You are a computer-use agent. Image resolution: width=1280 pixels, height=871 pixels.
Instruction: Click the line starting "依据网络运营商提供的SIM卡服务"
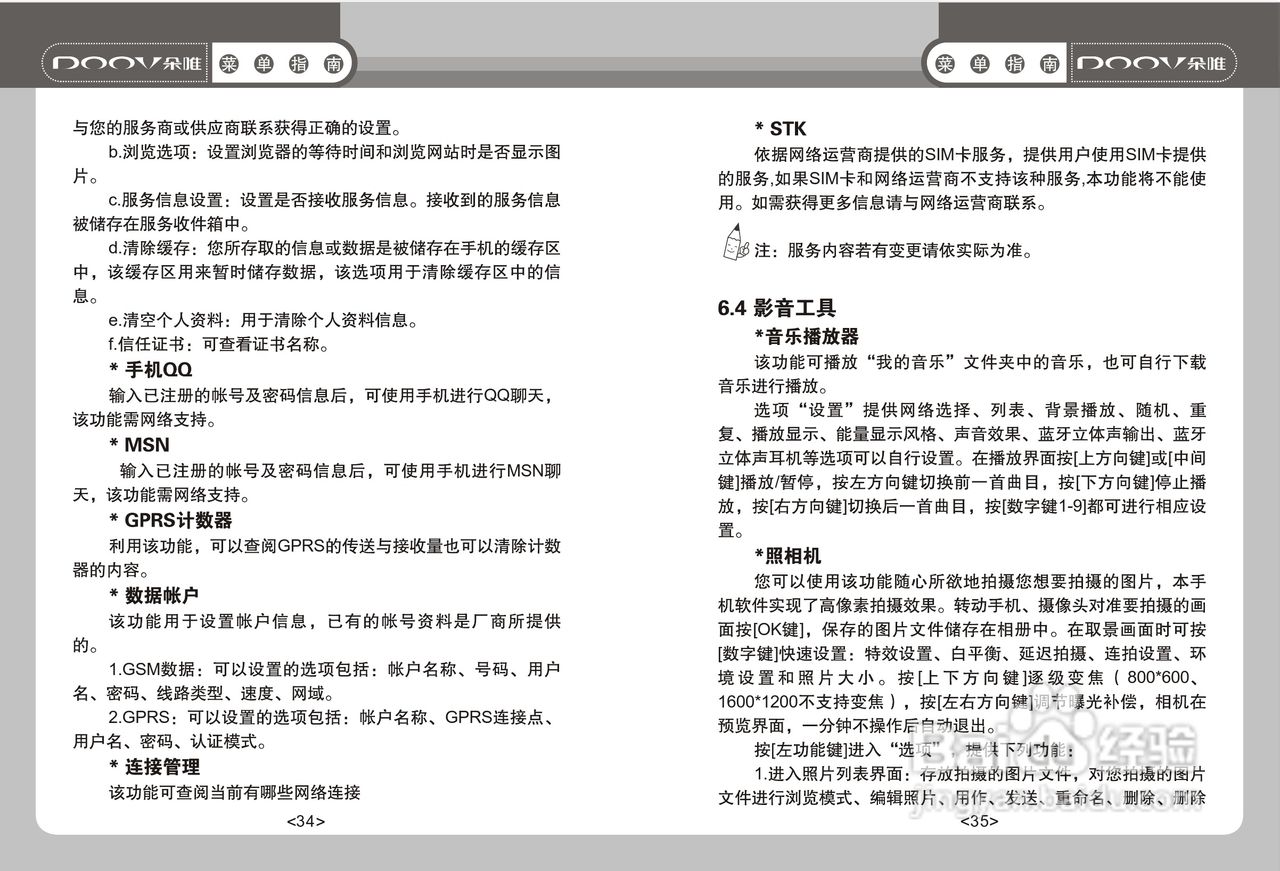980,155
